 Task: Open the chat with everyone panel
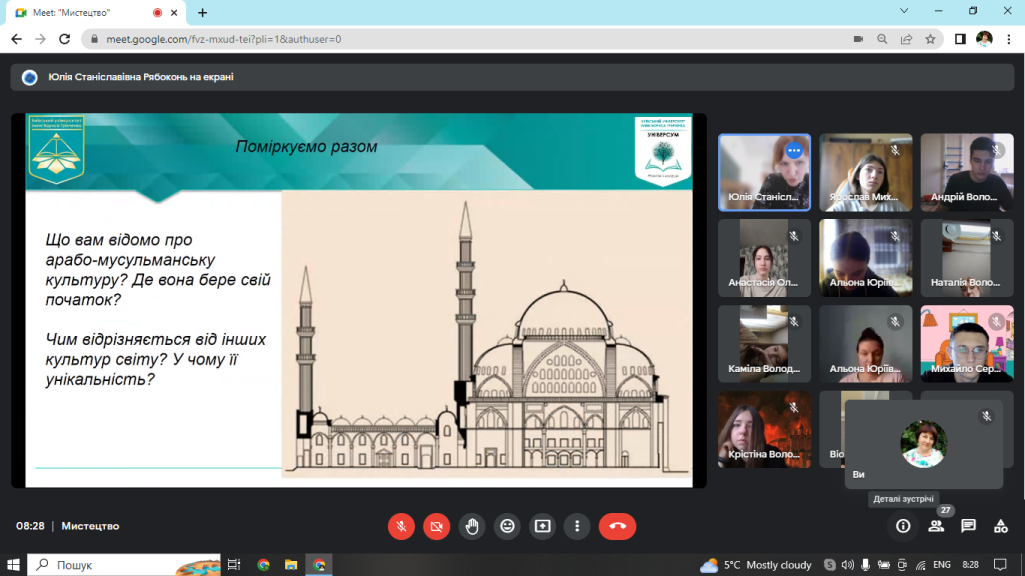coord(968,526)
